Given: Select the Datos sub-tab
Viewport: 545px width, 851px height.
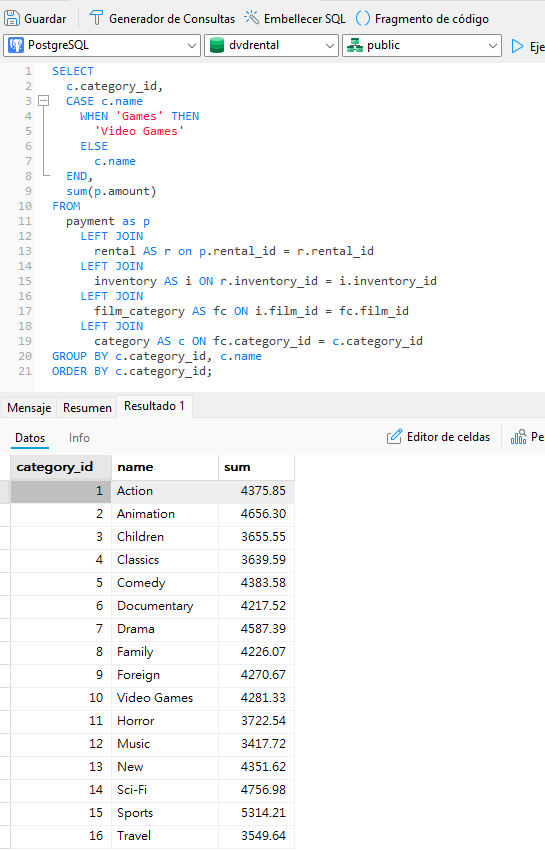Looking at the screenshot, I should coord(30,438).
